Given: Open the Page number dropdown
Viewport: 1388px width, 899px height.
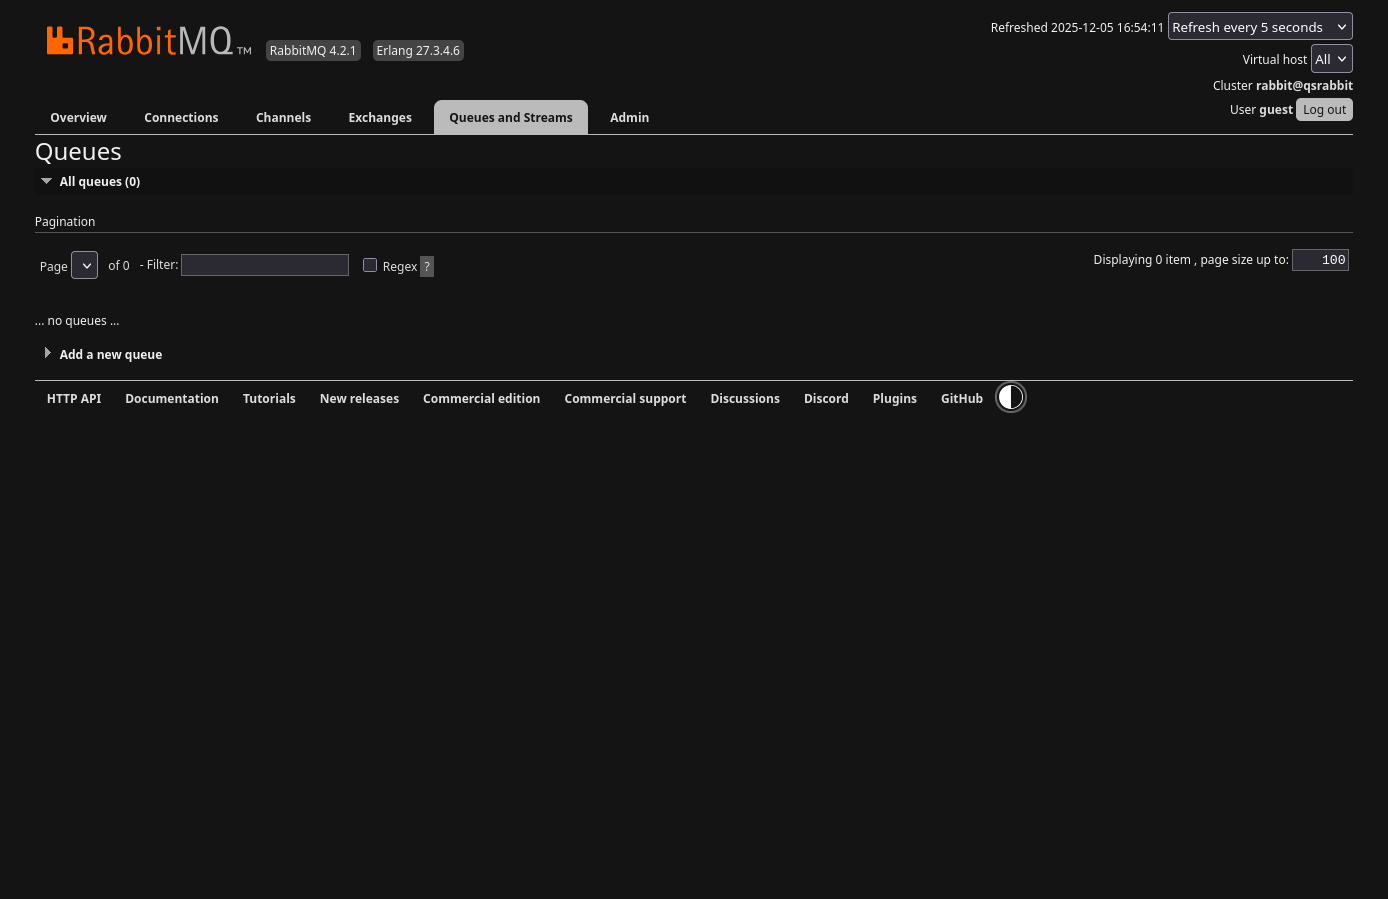Looking at the screenshot, I should coord(85,265).
